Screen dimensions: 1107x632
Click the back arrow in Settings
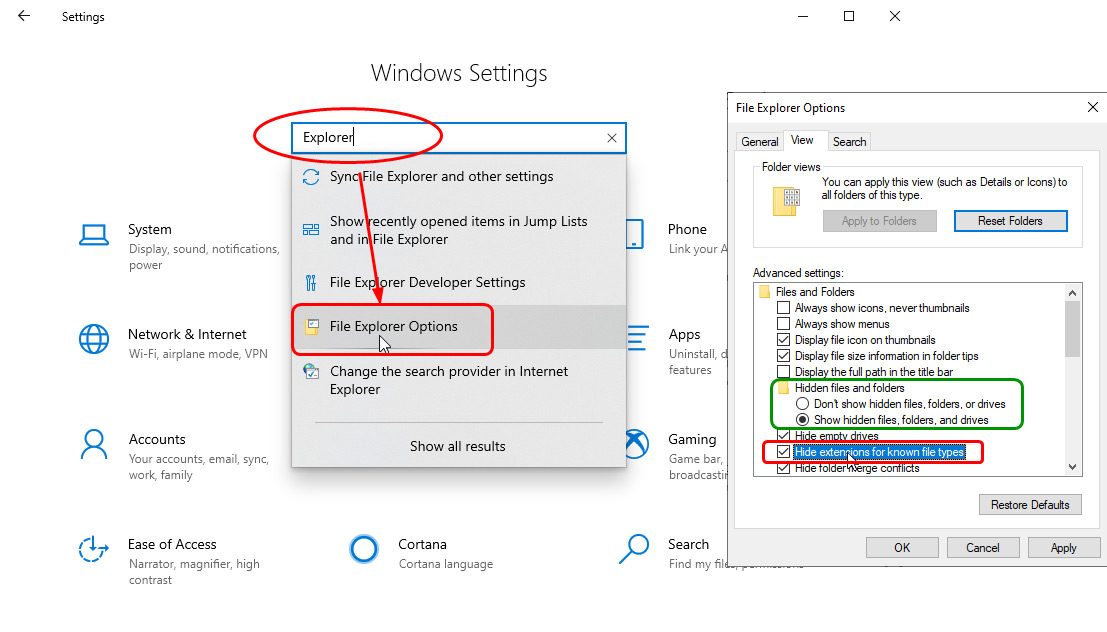coord(24,16)
